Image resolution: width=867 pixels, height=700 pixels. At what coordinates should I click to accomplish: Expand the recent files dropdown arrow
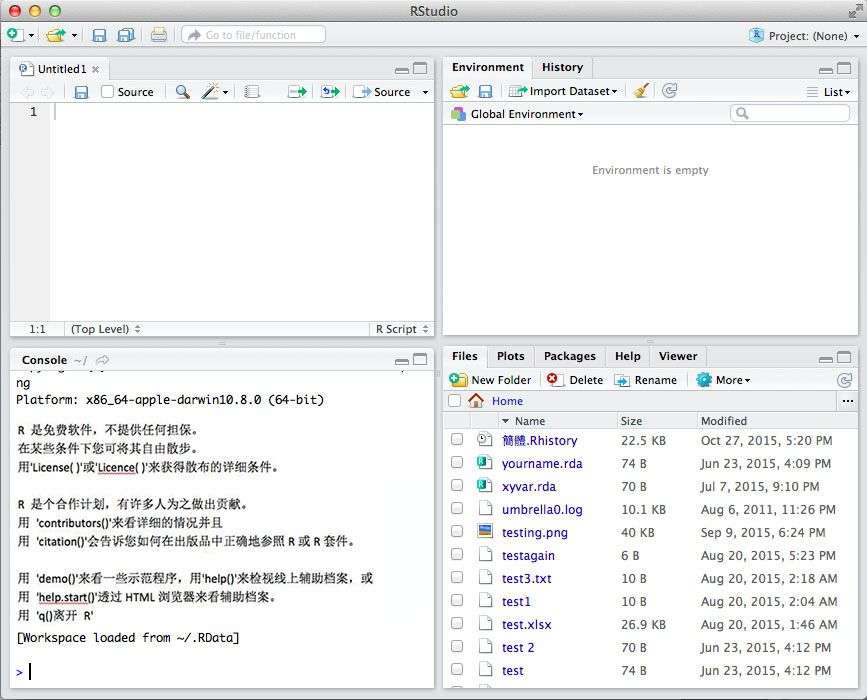(x=74, y=35)
